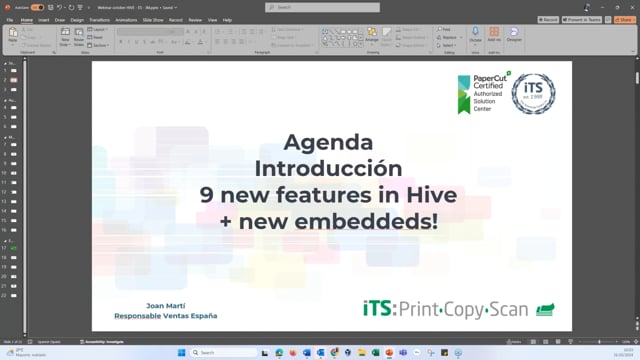
Task: Open Microsoft Teams from taskbar
Action: (x=403, y=353)
